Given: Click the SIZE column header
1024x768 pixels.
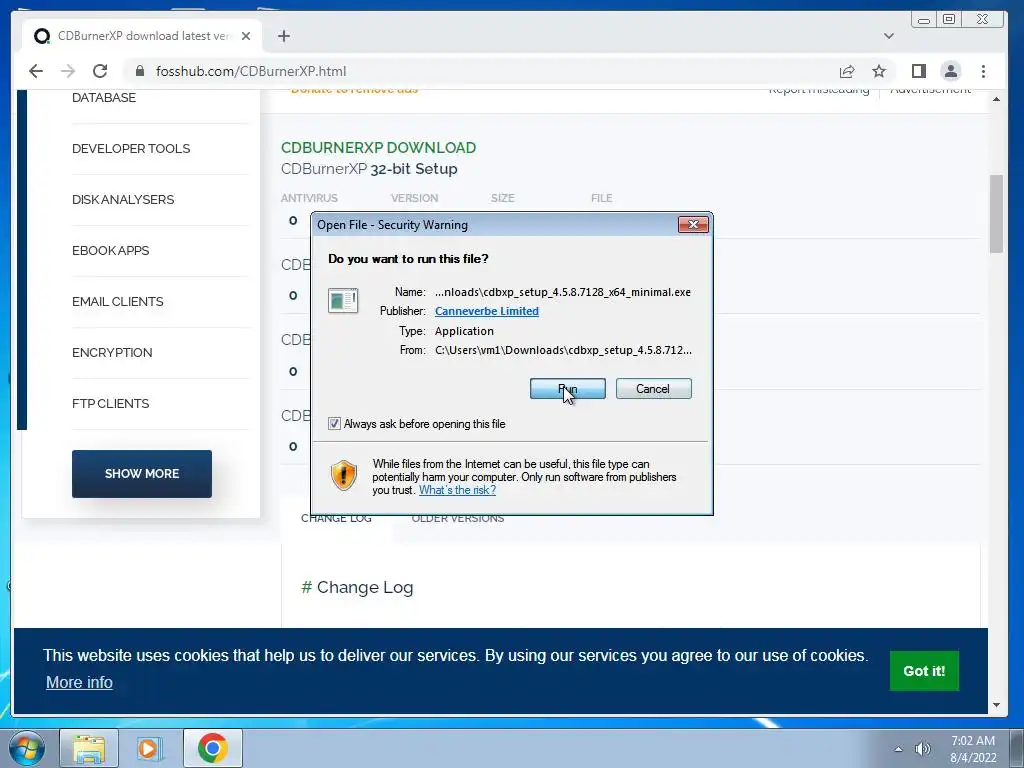Looking at the screenshot, I should click(503, 198).
